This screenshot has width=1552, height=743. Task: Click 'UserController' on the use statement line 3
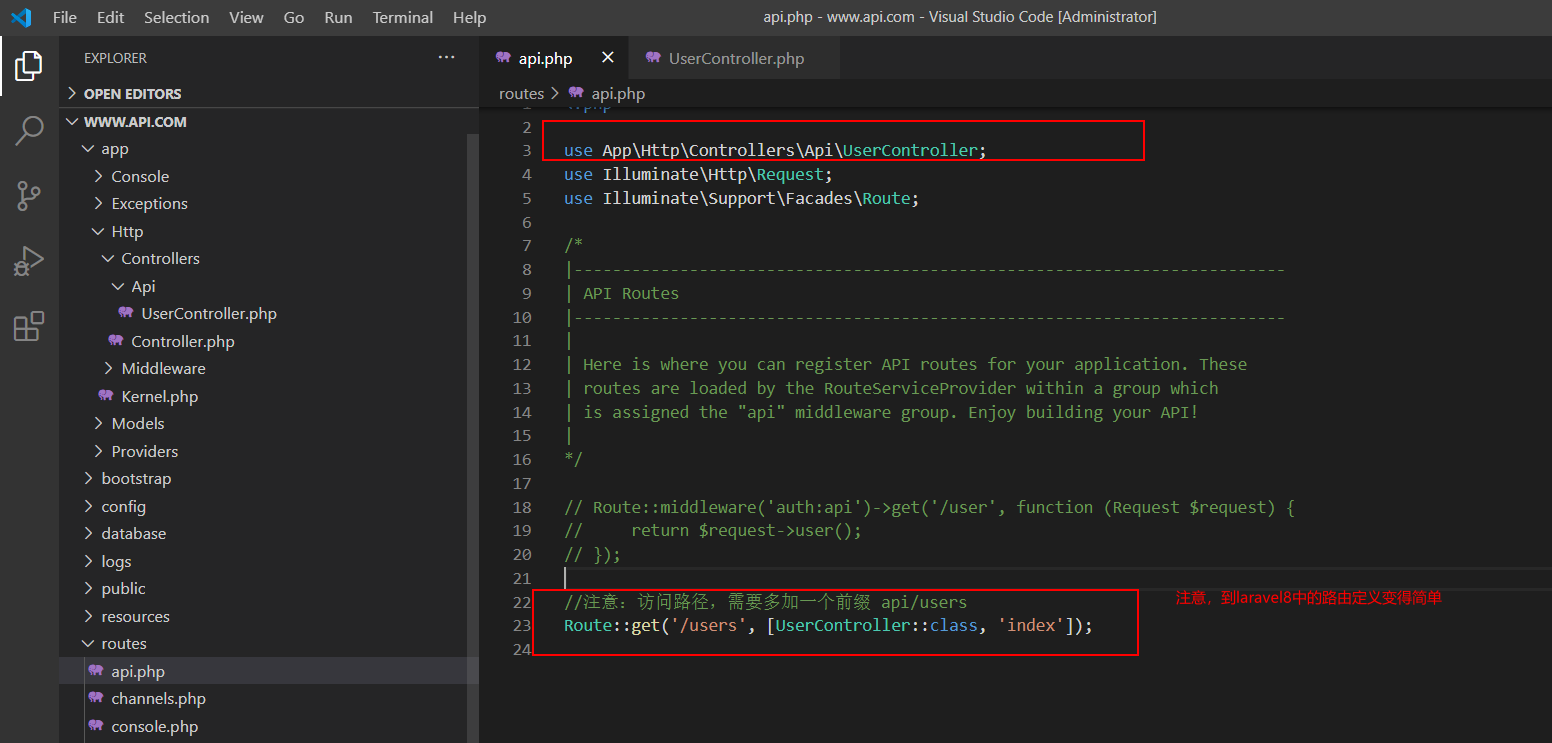click(910, 150)
